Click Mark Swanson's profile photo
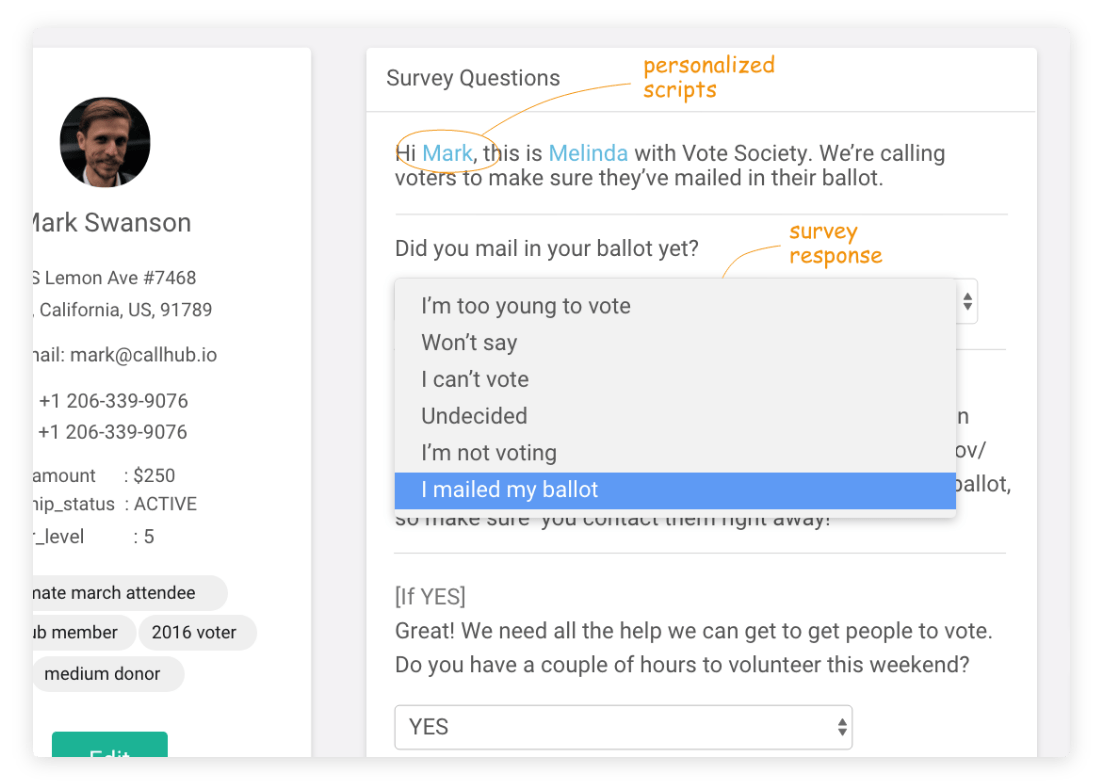The image size is (1104, 784). [x=105, y=142]
